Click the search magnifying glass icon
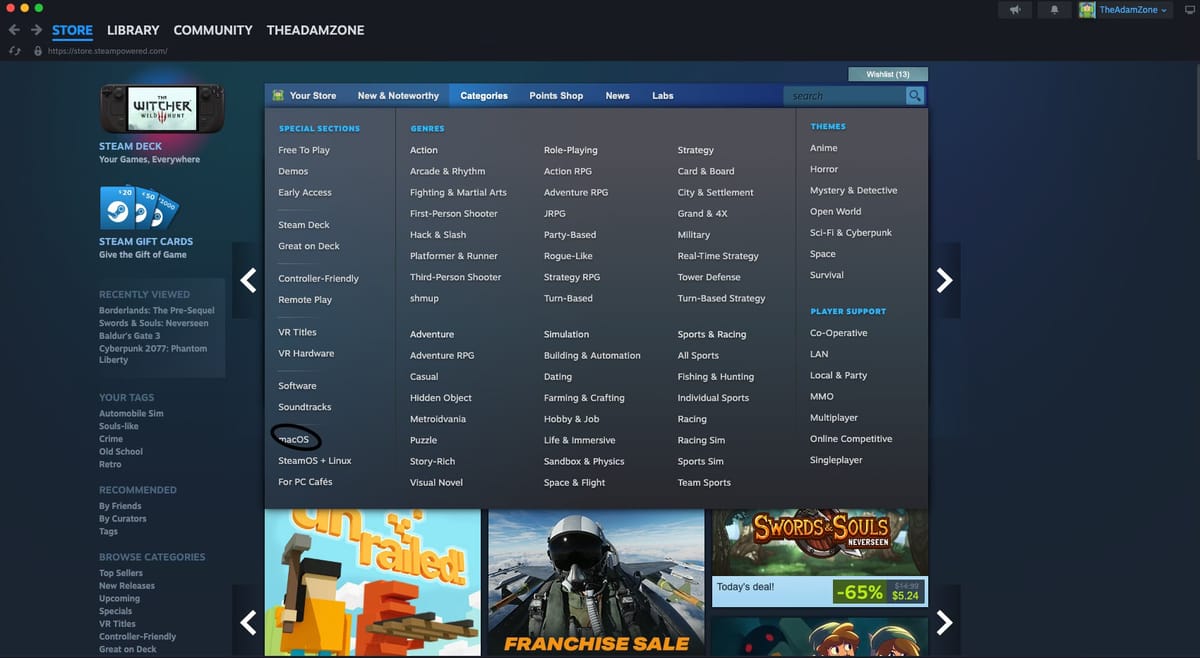Screen dimensions: 1200x658 (915, 96)
